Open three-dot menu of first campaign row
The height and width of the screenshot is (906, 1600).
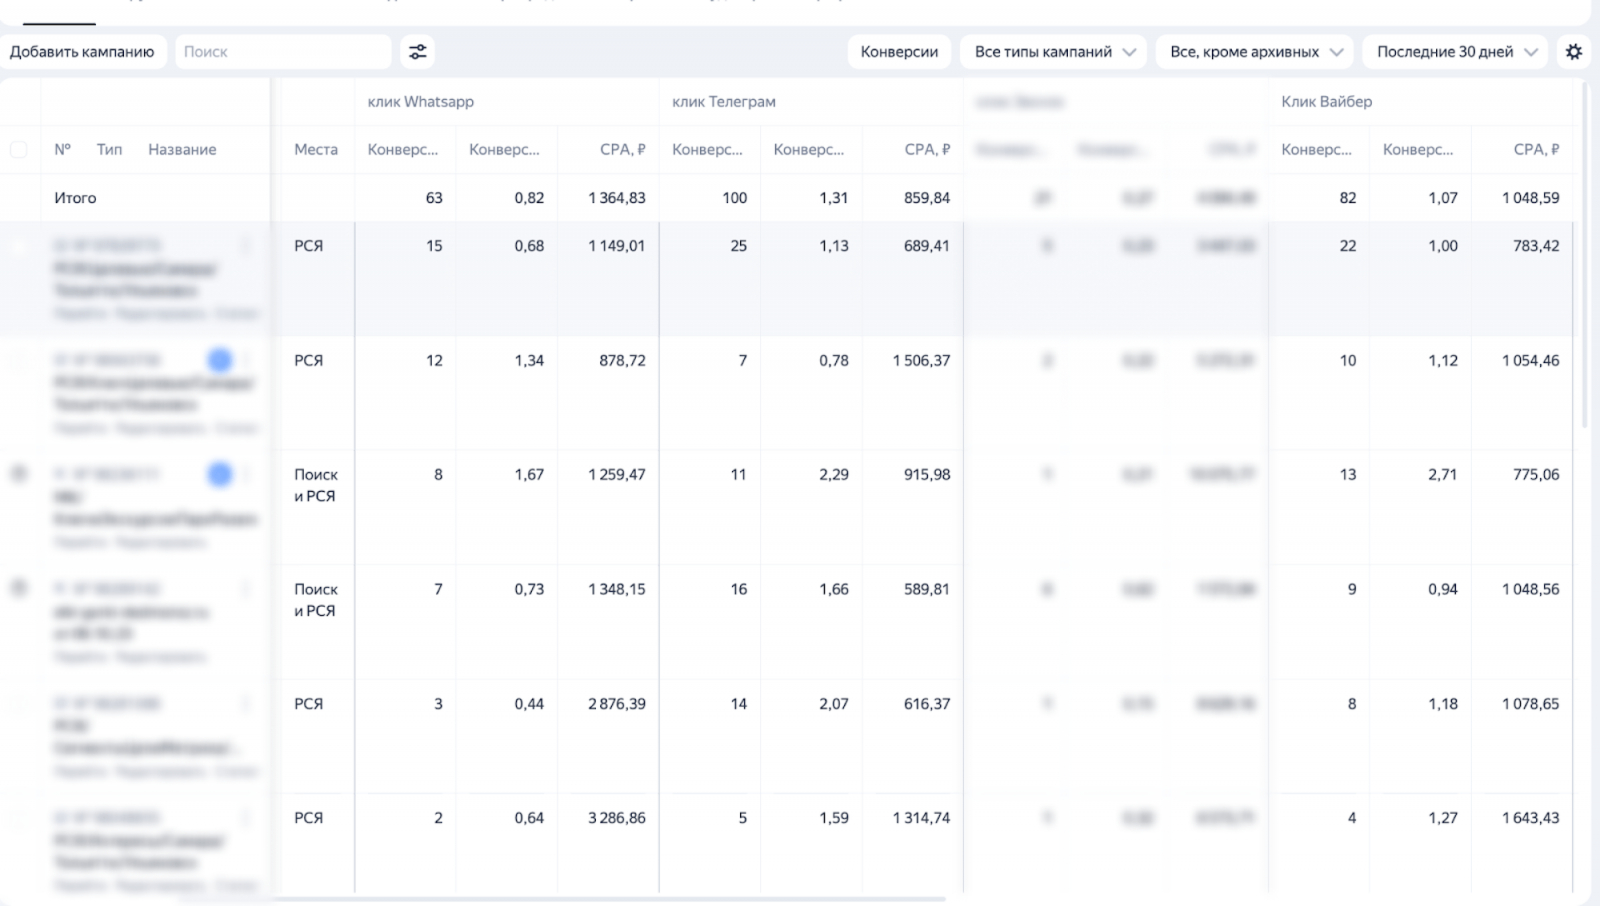click(246, 245)
